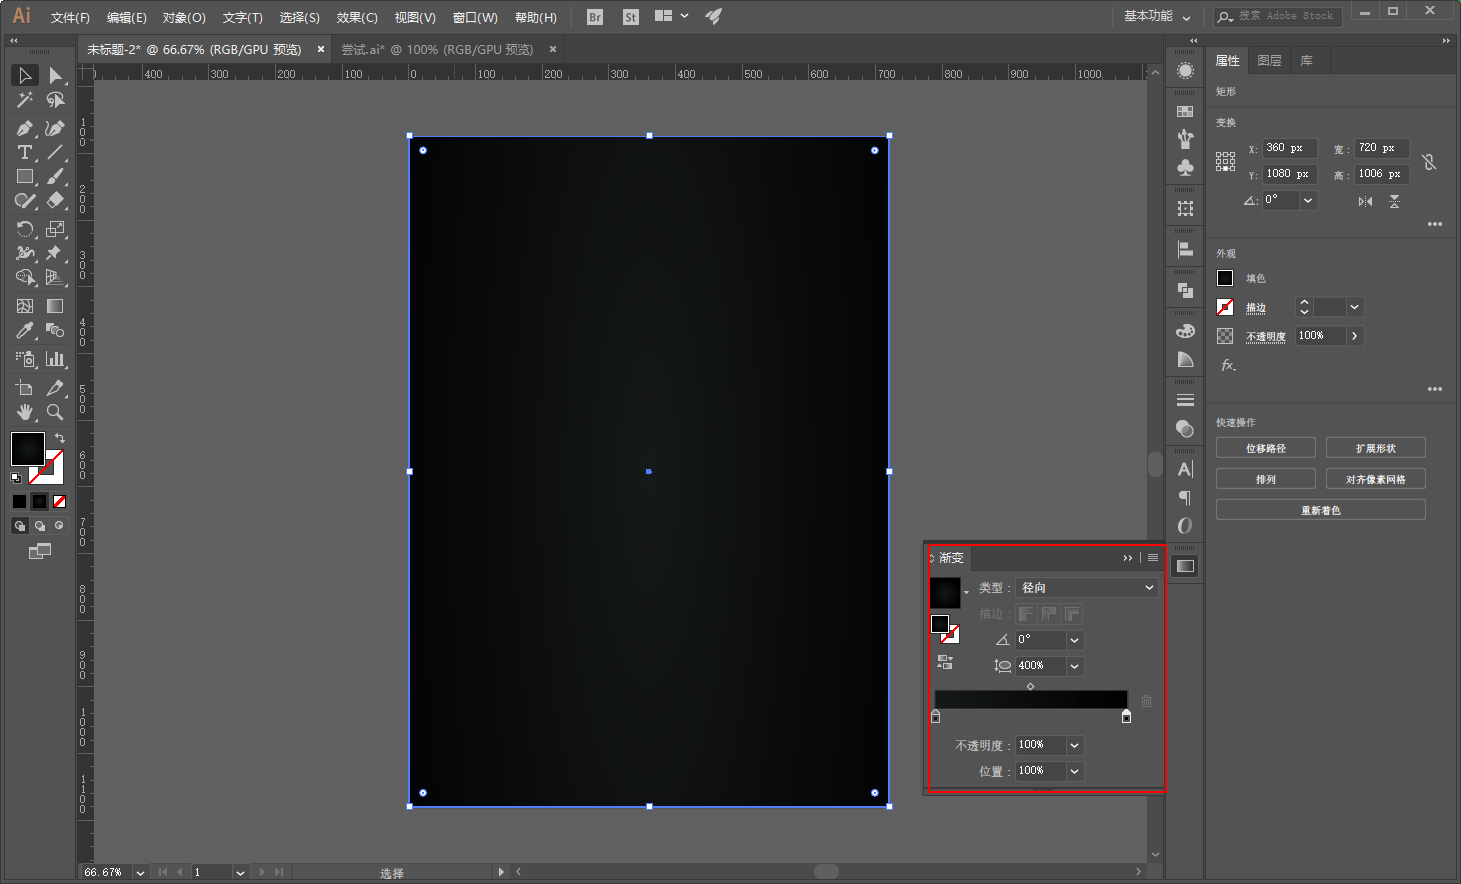This screenshot has width=1461, height=884.
Task: Open the Swatches panel from dock
Action: pyautogui.click(x=1185, y=111)
